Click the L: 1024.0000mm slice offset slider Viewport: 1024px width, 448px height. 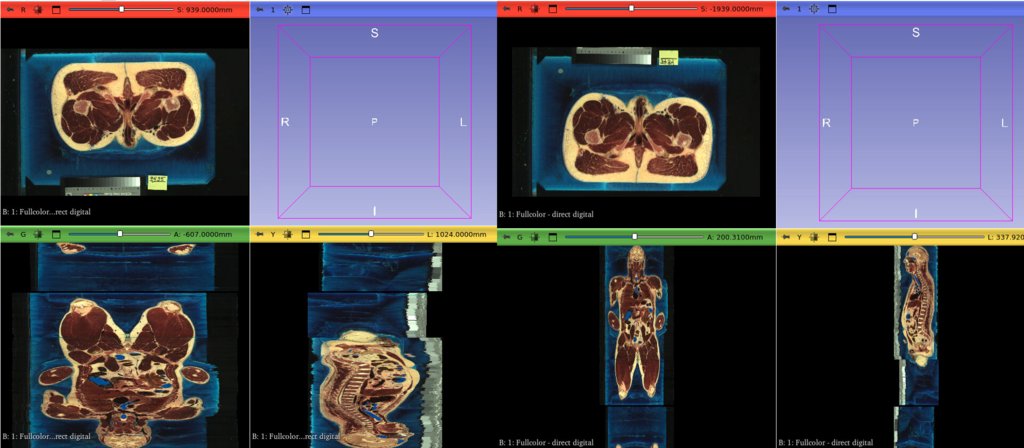click(371, 233)
